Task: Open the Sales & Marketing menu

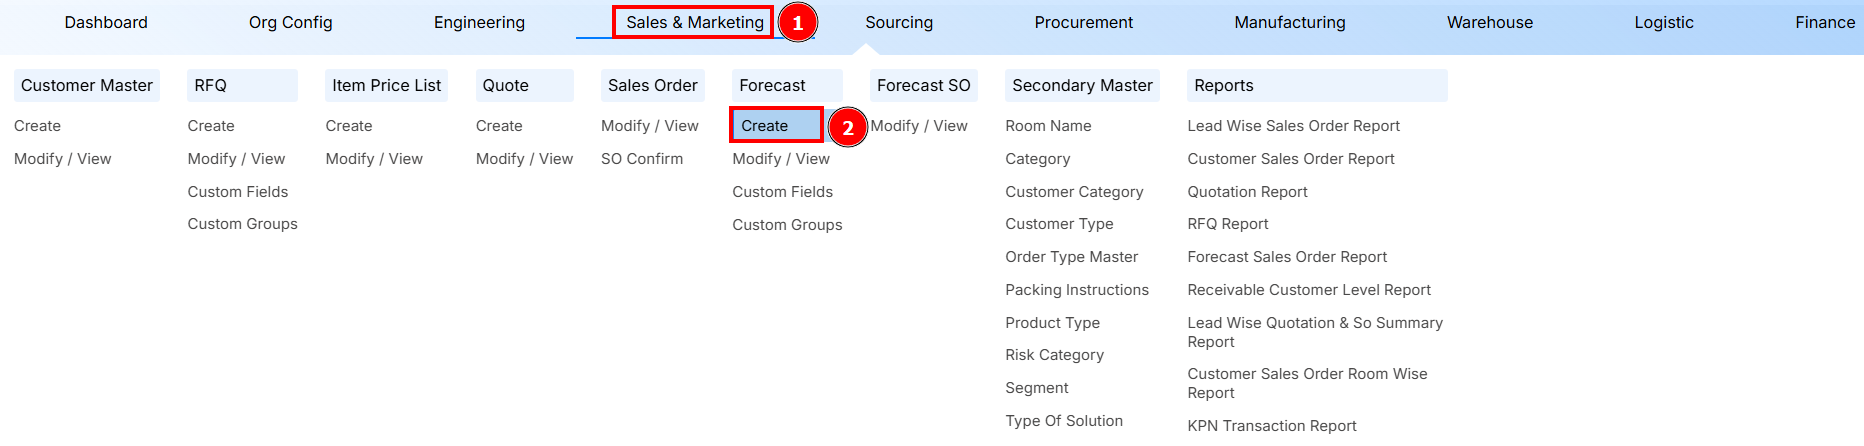Action: coord(694,22)
